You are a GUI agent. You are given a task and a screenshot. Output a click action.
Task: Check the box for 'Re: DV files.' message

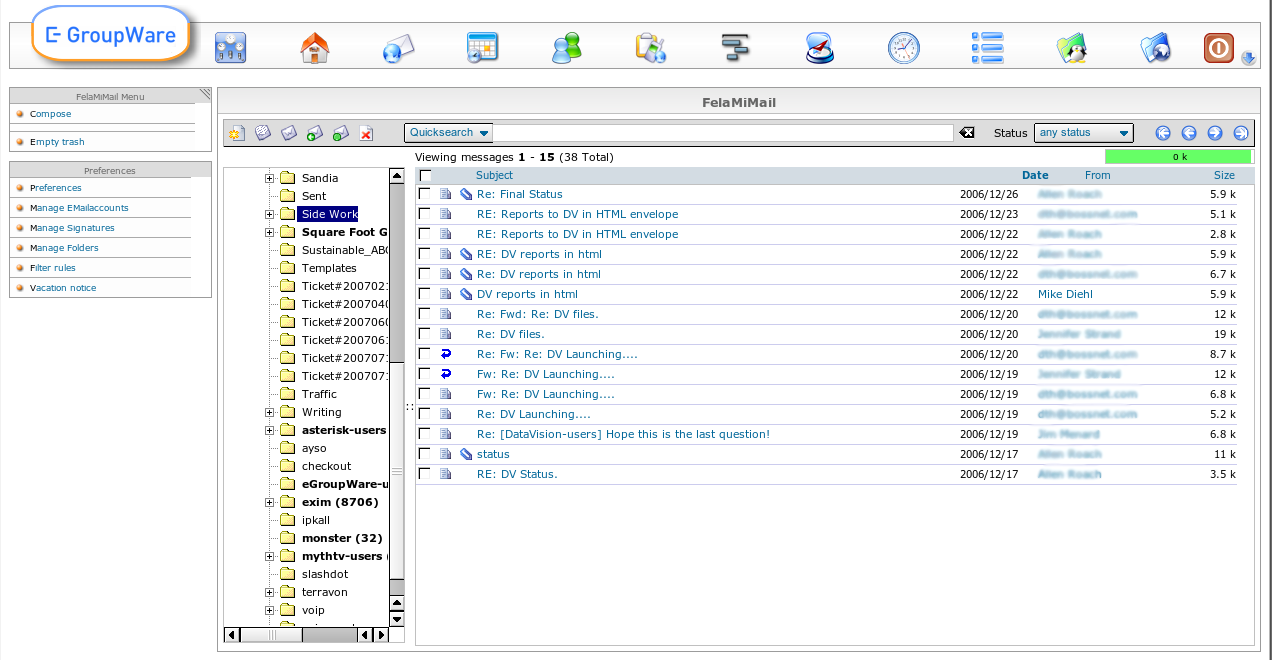[425, 334]
